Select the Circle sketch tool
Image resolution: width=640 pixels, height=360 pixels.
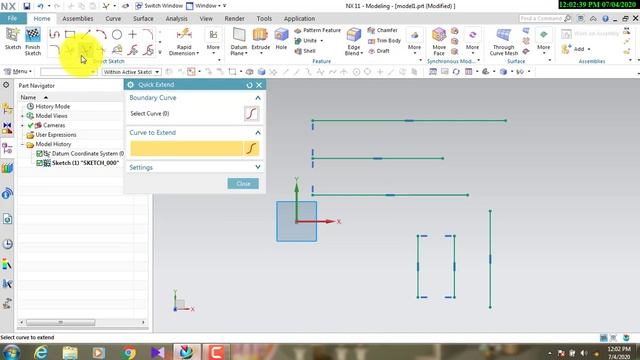point(117,34)
